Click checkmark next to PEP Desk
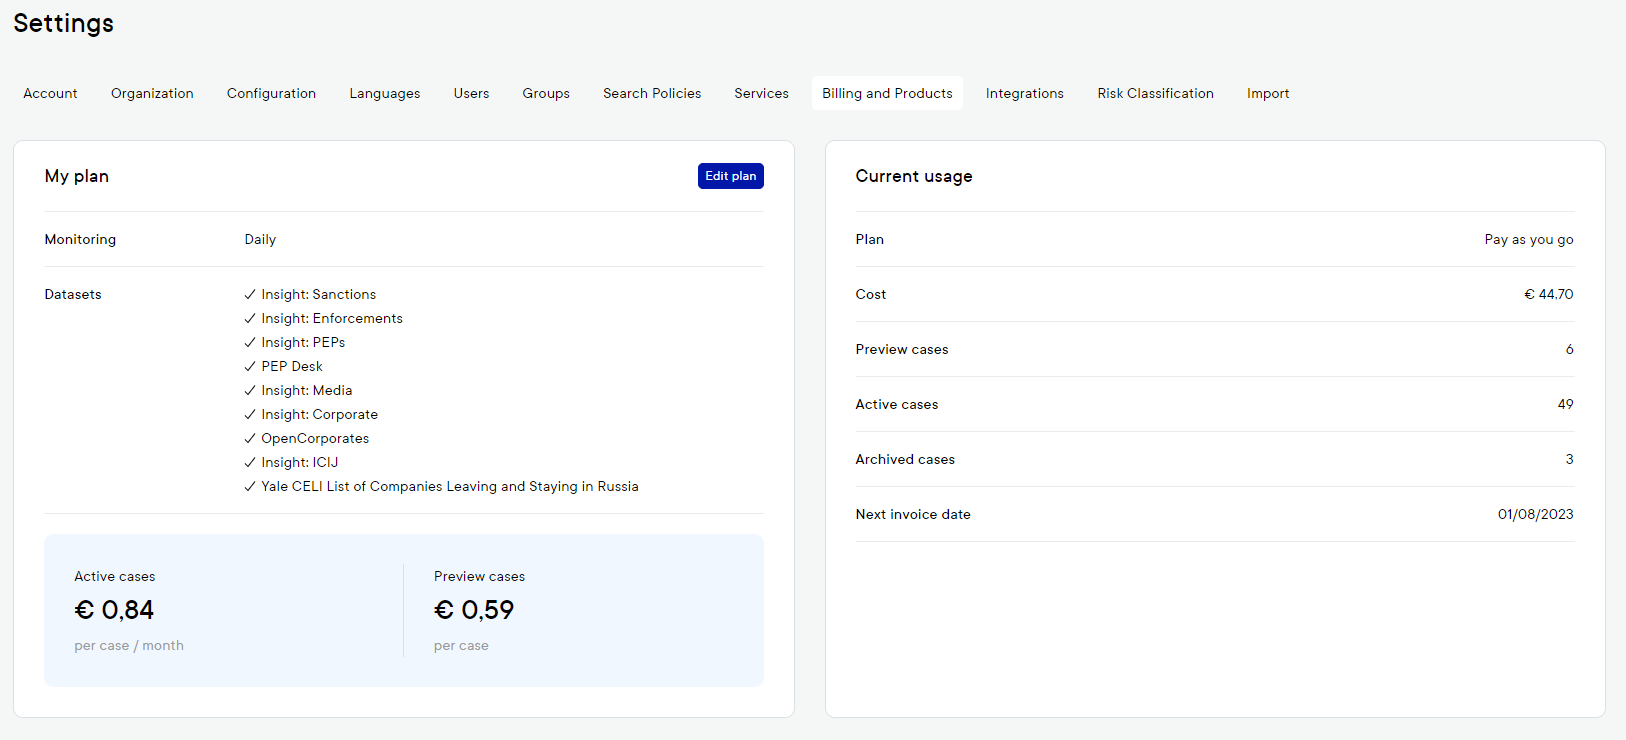Viewport: 1626px width, 740px height. click(x=250, y=366)
